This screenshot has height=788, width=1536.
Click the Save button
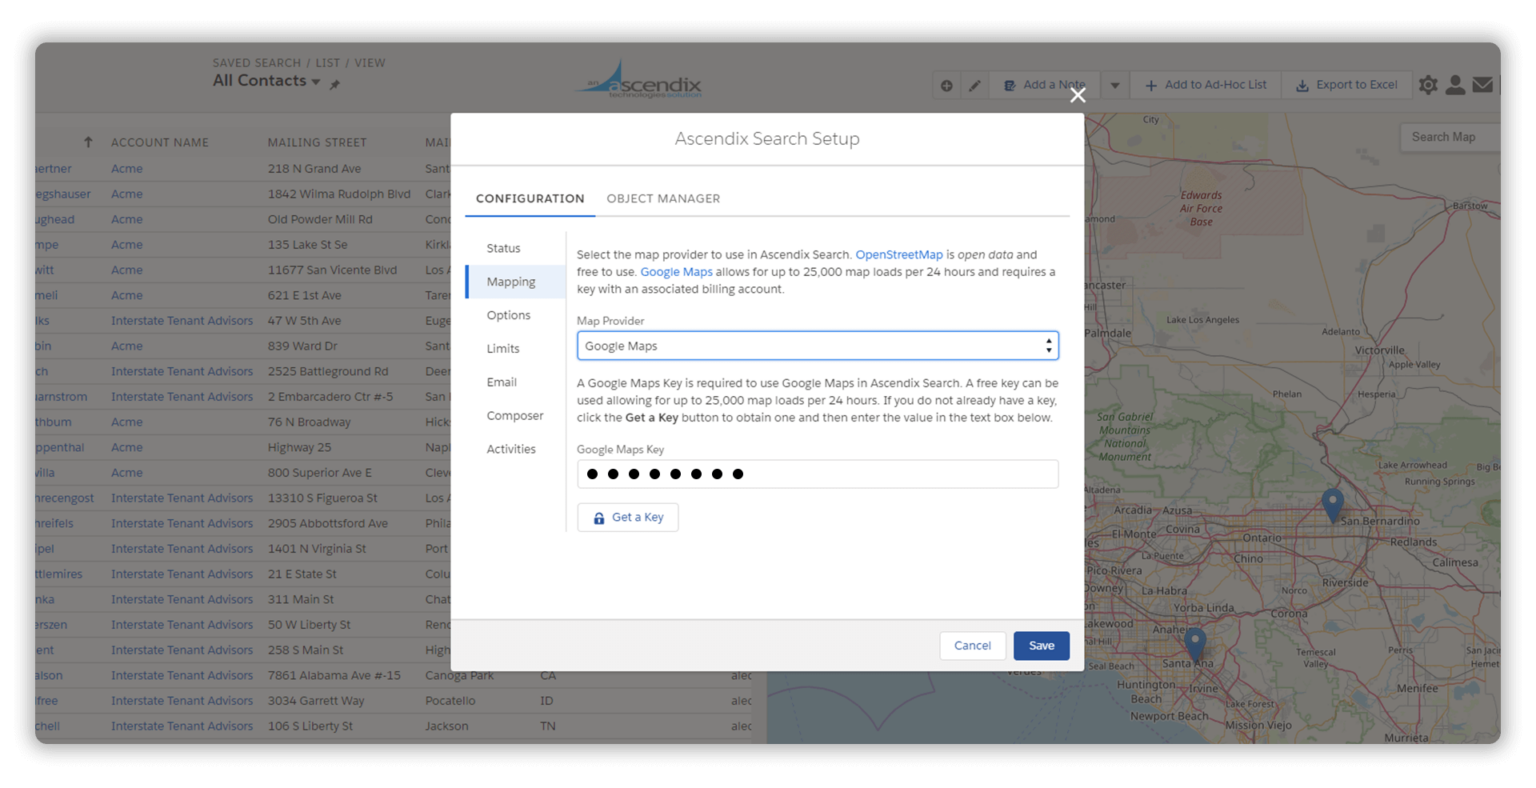click(x=1041, y=646)
